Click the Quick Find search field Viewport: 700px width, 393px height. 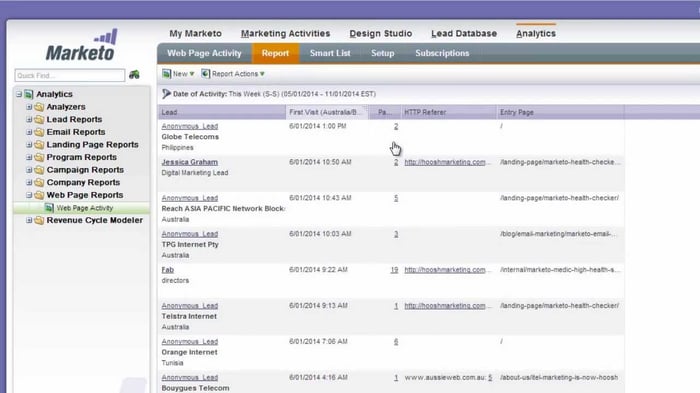pos(70,75)
